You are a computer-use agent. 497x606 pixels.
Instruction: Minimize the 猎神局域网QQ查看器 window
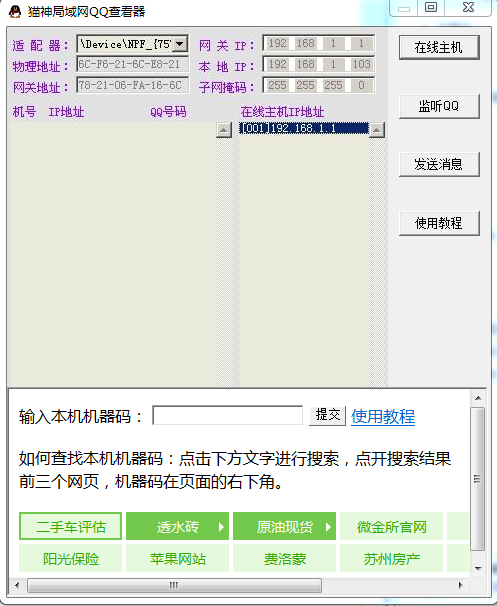pyautogui.click(x=404, y=8)
